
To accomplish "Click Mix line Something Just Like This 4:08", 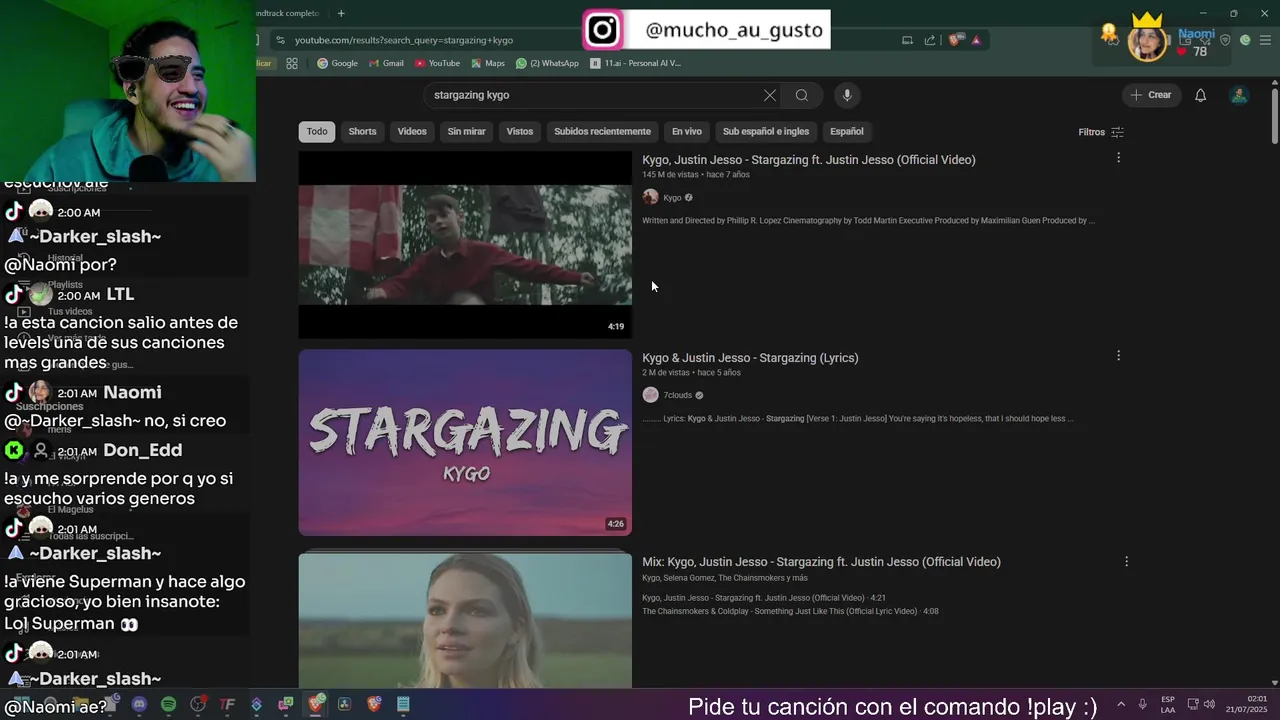I will [790, 611].
